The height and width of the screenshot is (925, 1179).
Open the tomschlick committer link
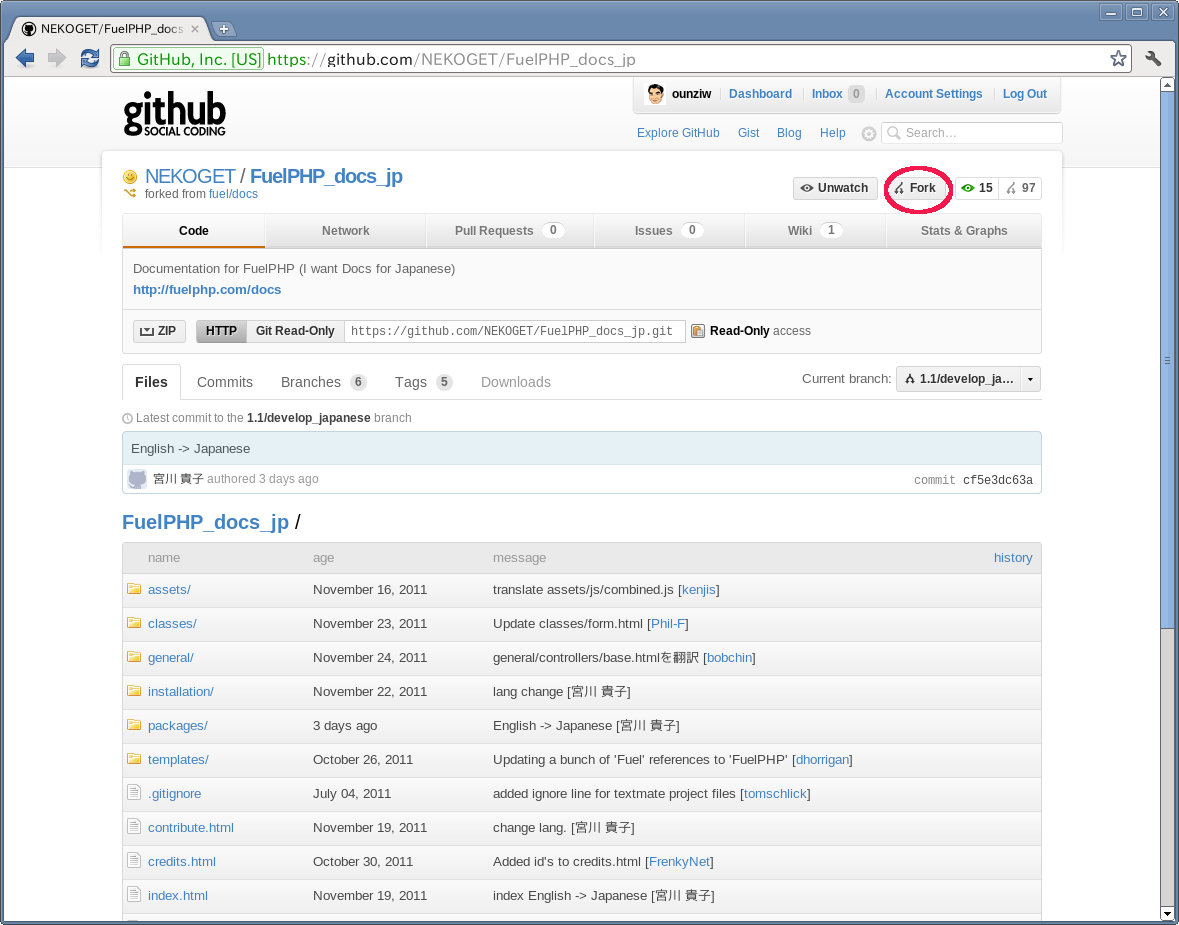774,793
